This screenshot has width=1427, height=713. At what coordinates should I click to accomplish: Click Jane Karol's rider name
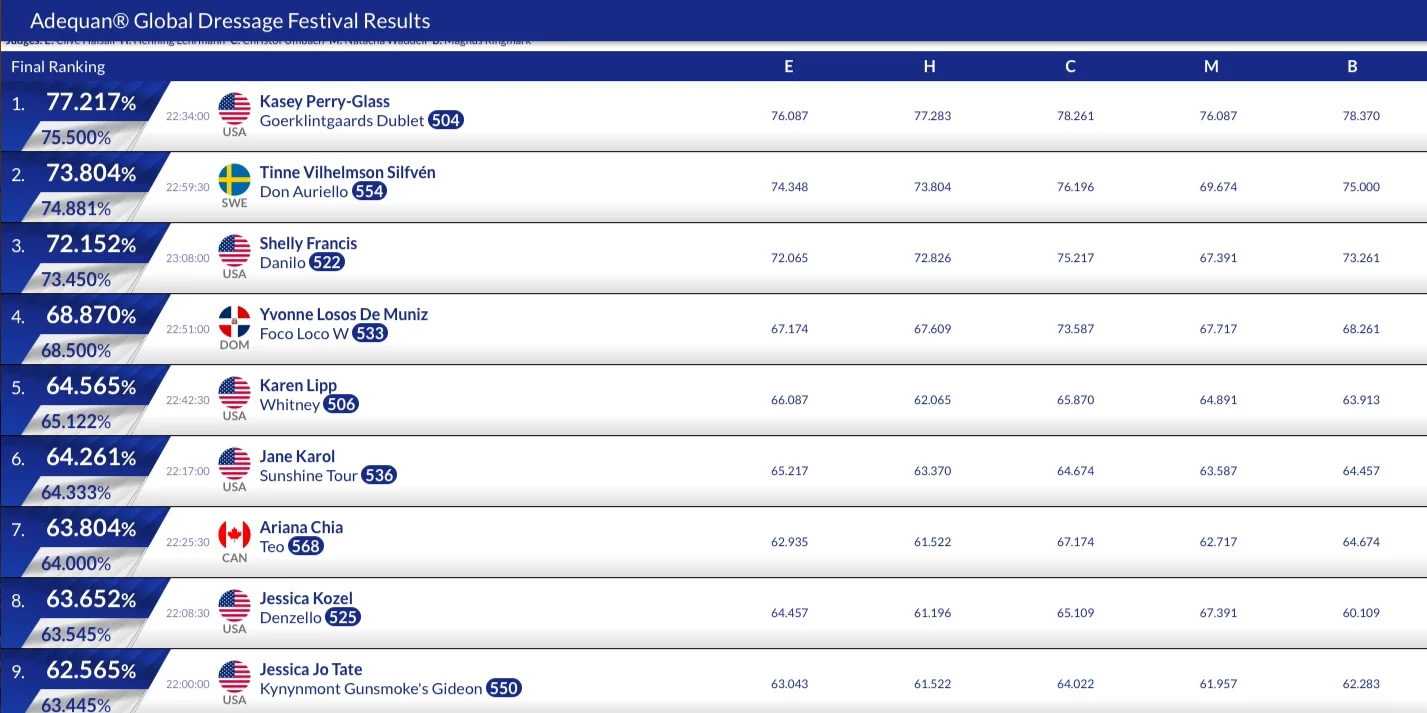297,456
